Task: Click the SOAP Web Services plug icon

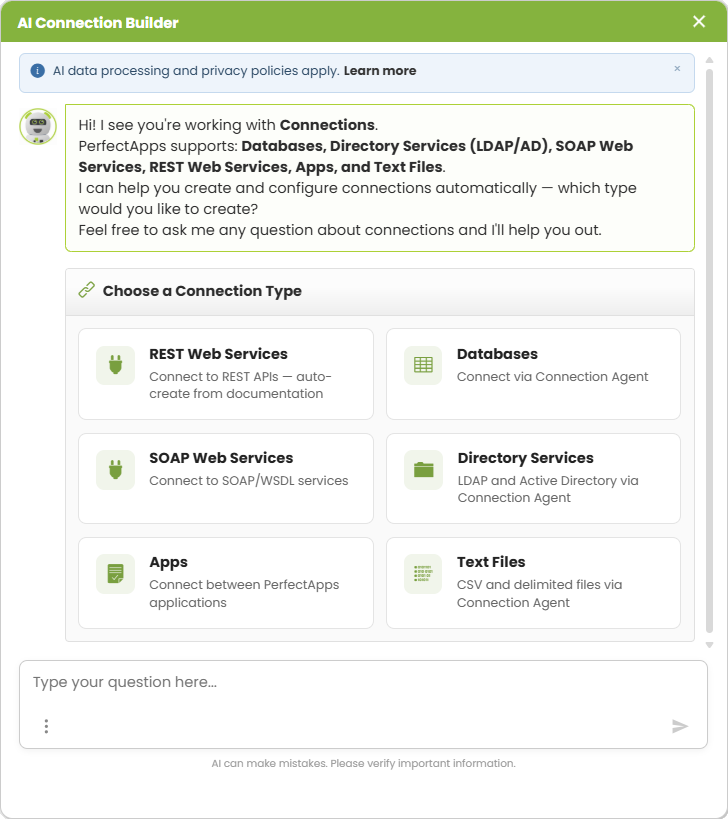Action: click(x=115, y=470)
